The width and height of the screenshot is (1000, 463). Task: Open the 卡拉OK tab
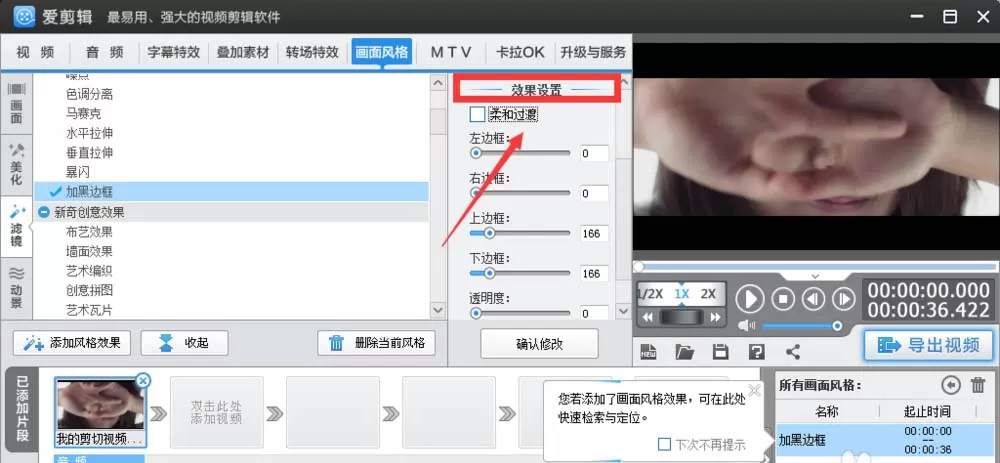tap(520, 52)
